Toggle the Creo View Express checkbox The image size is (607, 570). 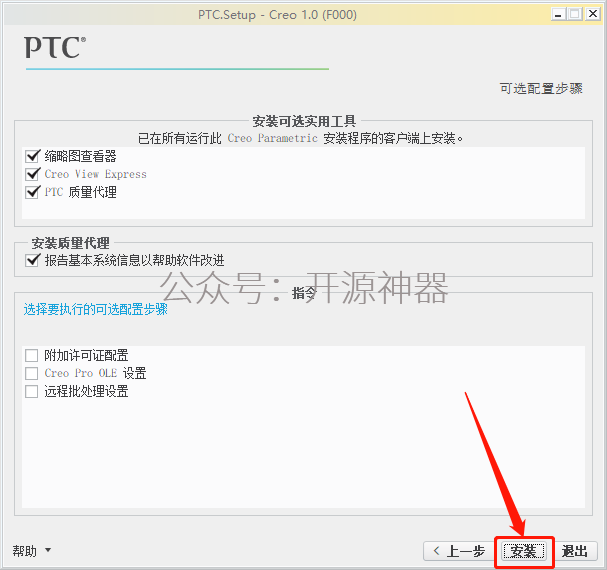(32, 174)
